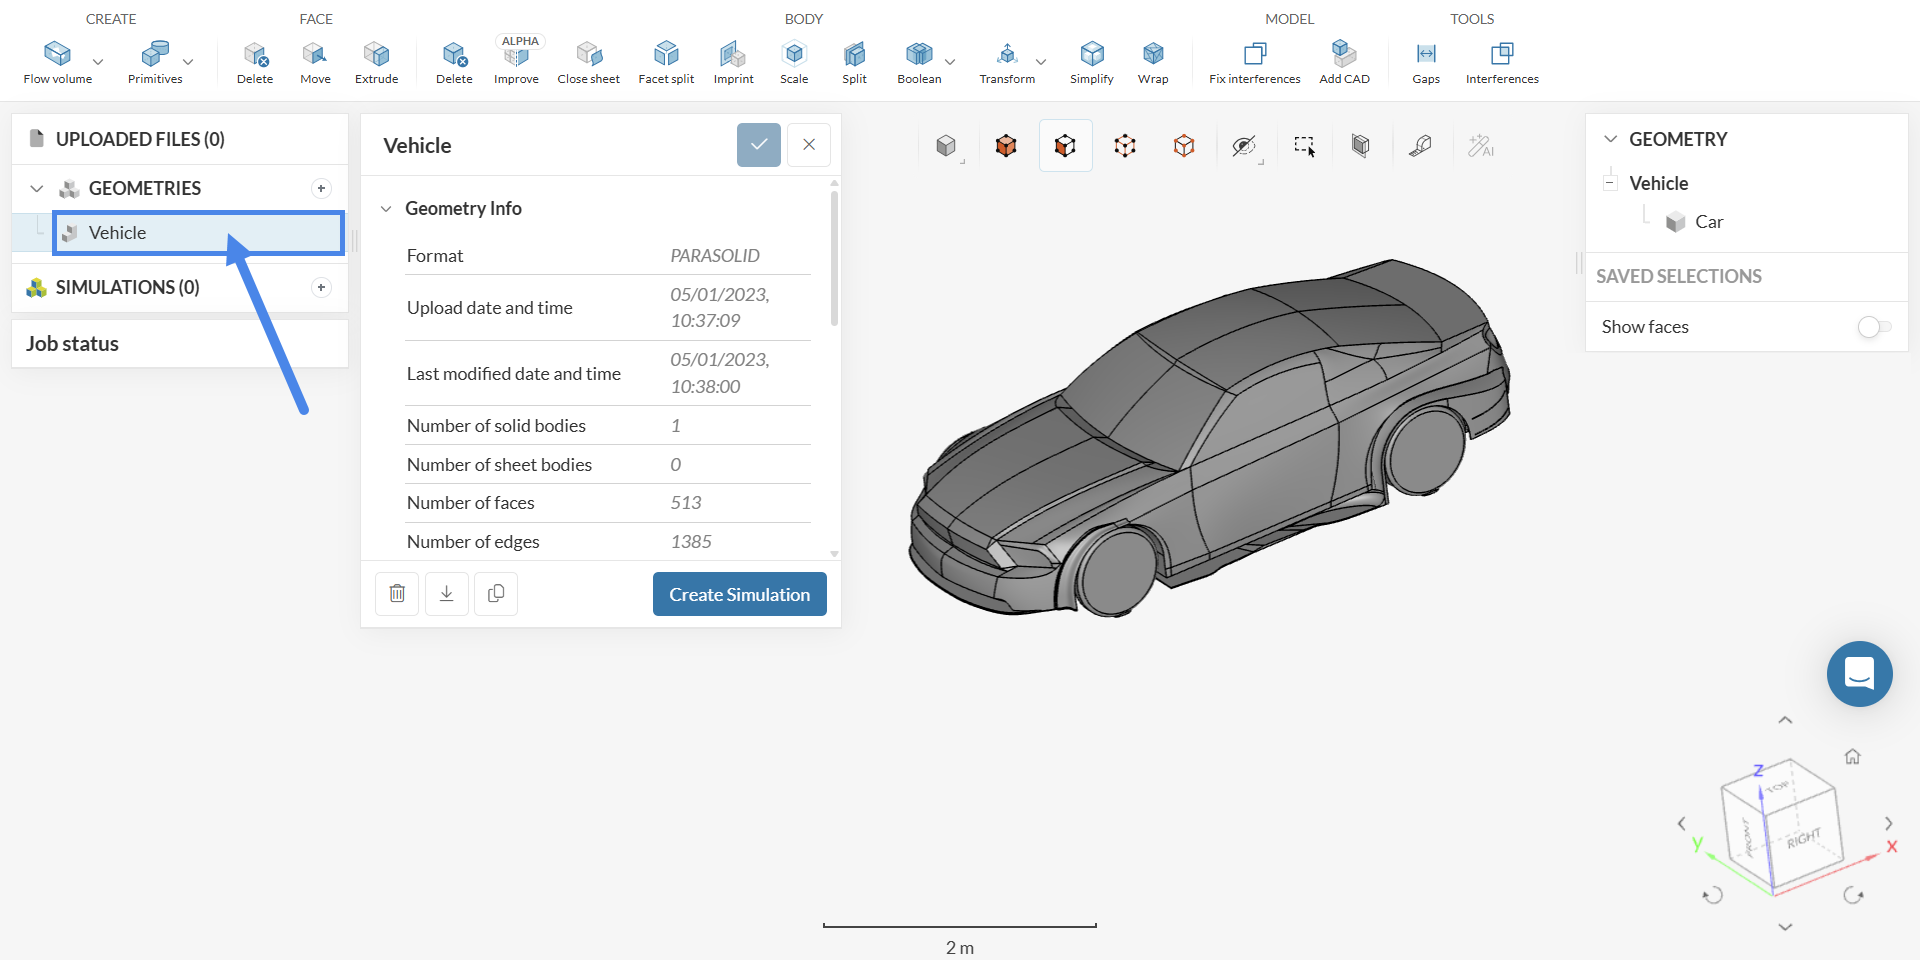
Task: Open the Boolean dropdown arrow
Action: tap(950, 62)
